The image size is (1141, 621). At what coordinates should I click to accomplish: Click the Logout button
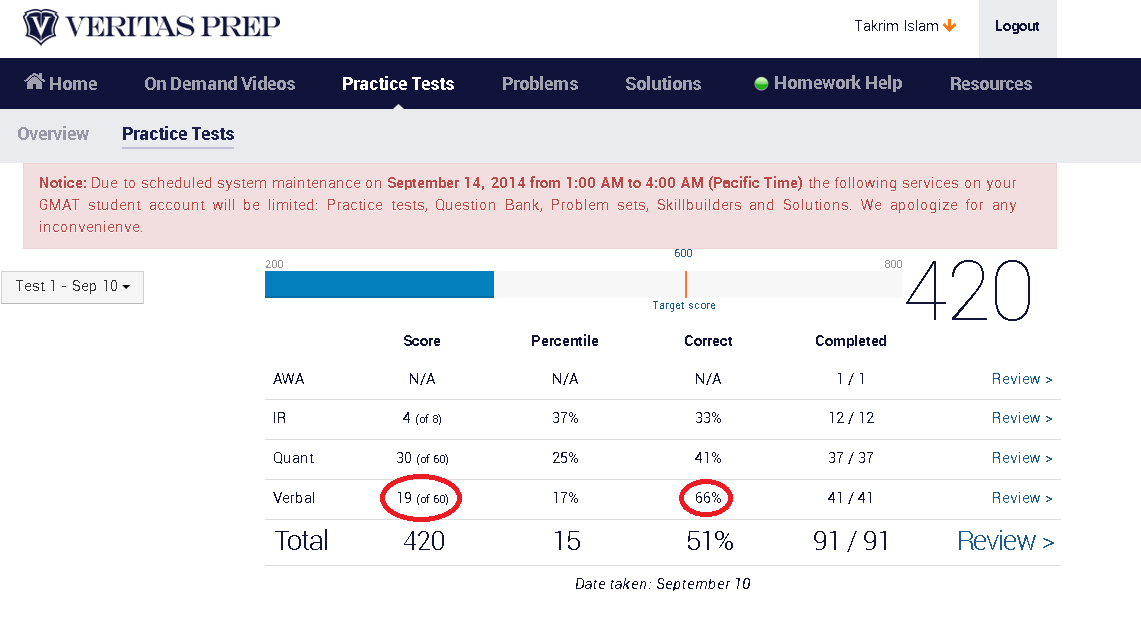point(1017,28)
